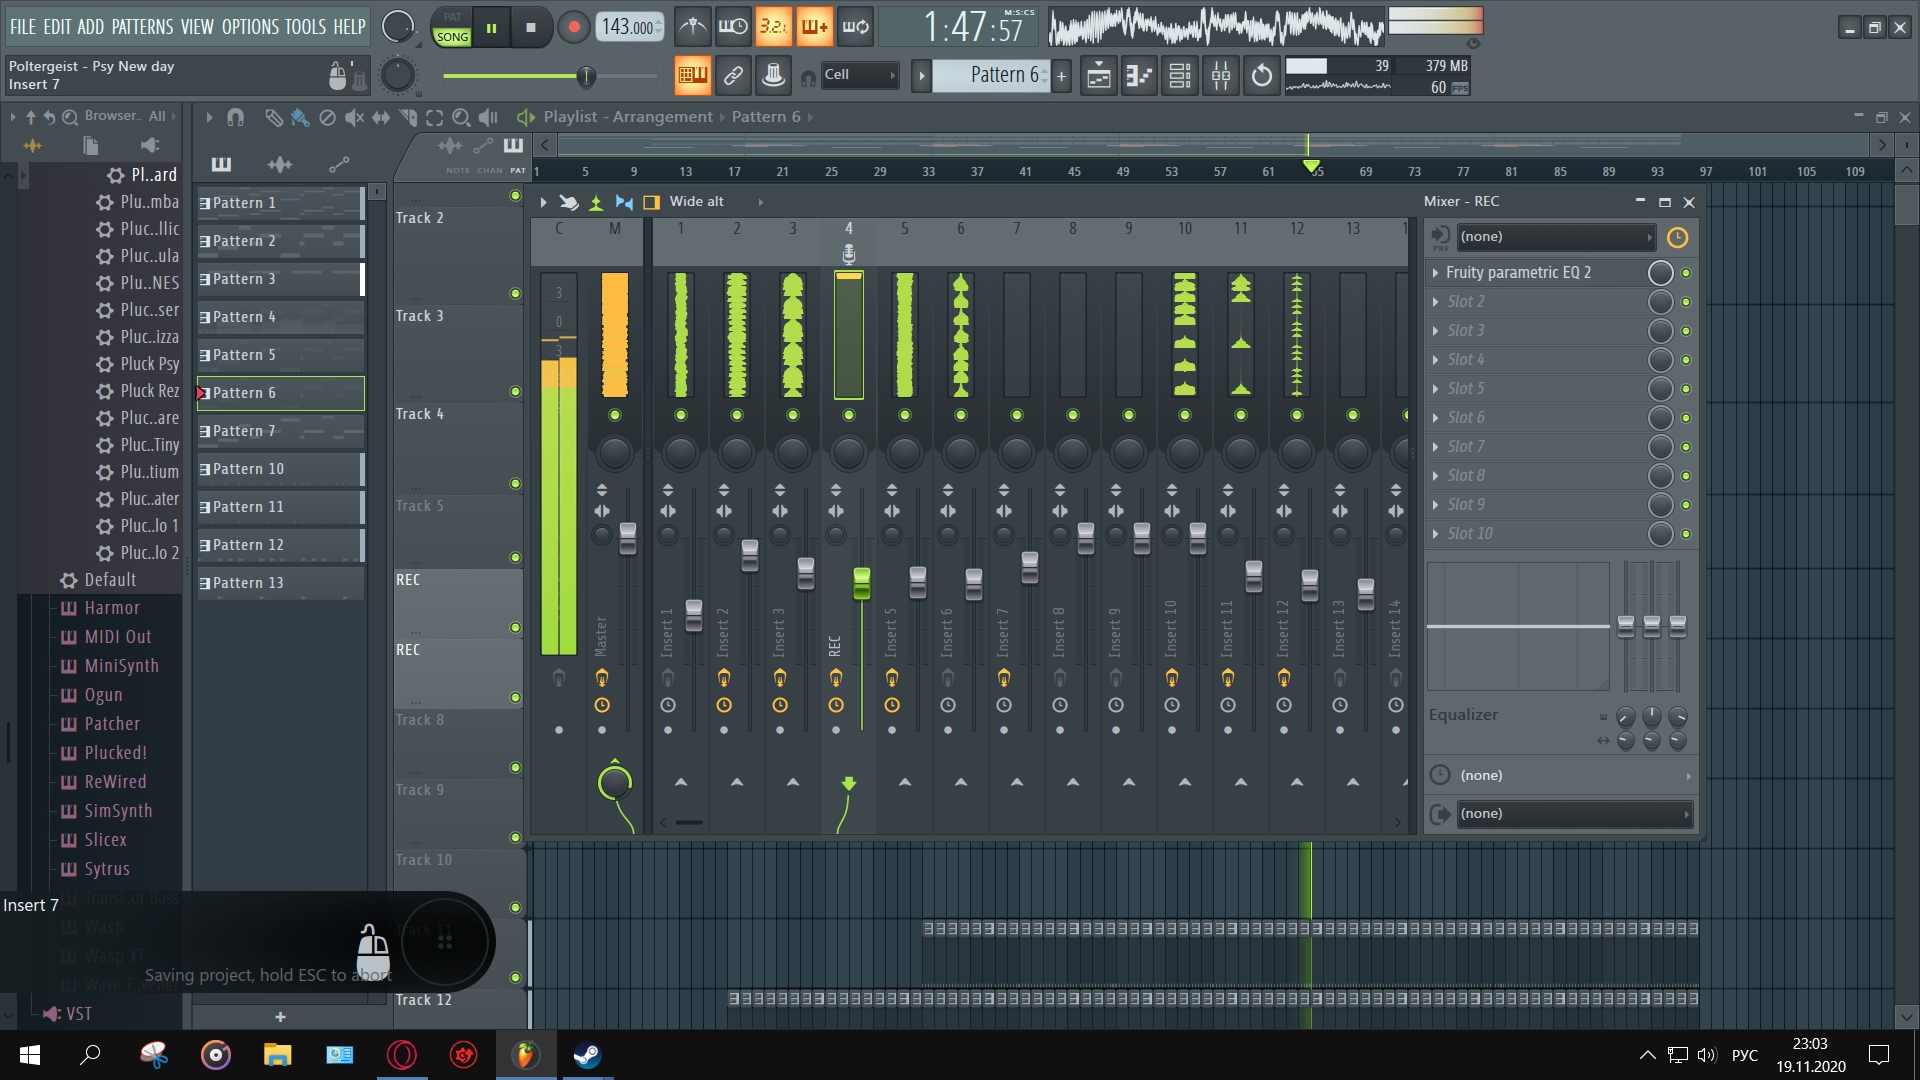The image size is (1920, 1080).
Task: Open the channel rack icon
Action: [1180, 75]
